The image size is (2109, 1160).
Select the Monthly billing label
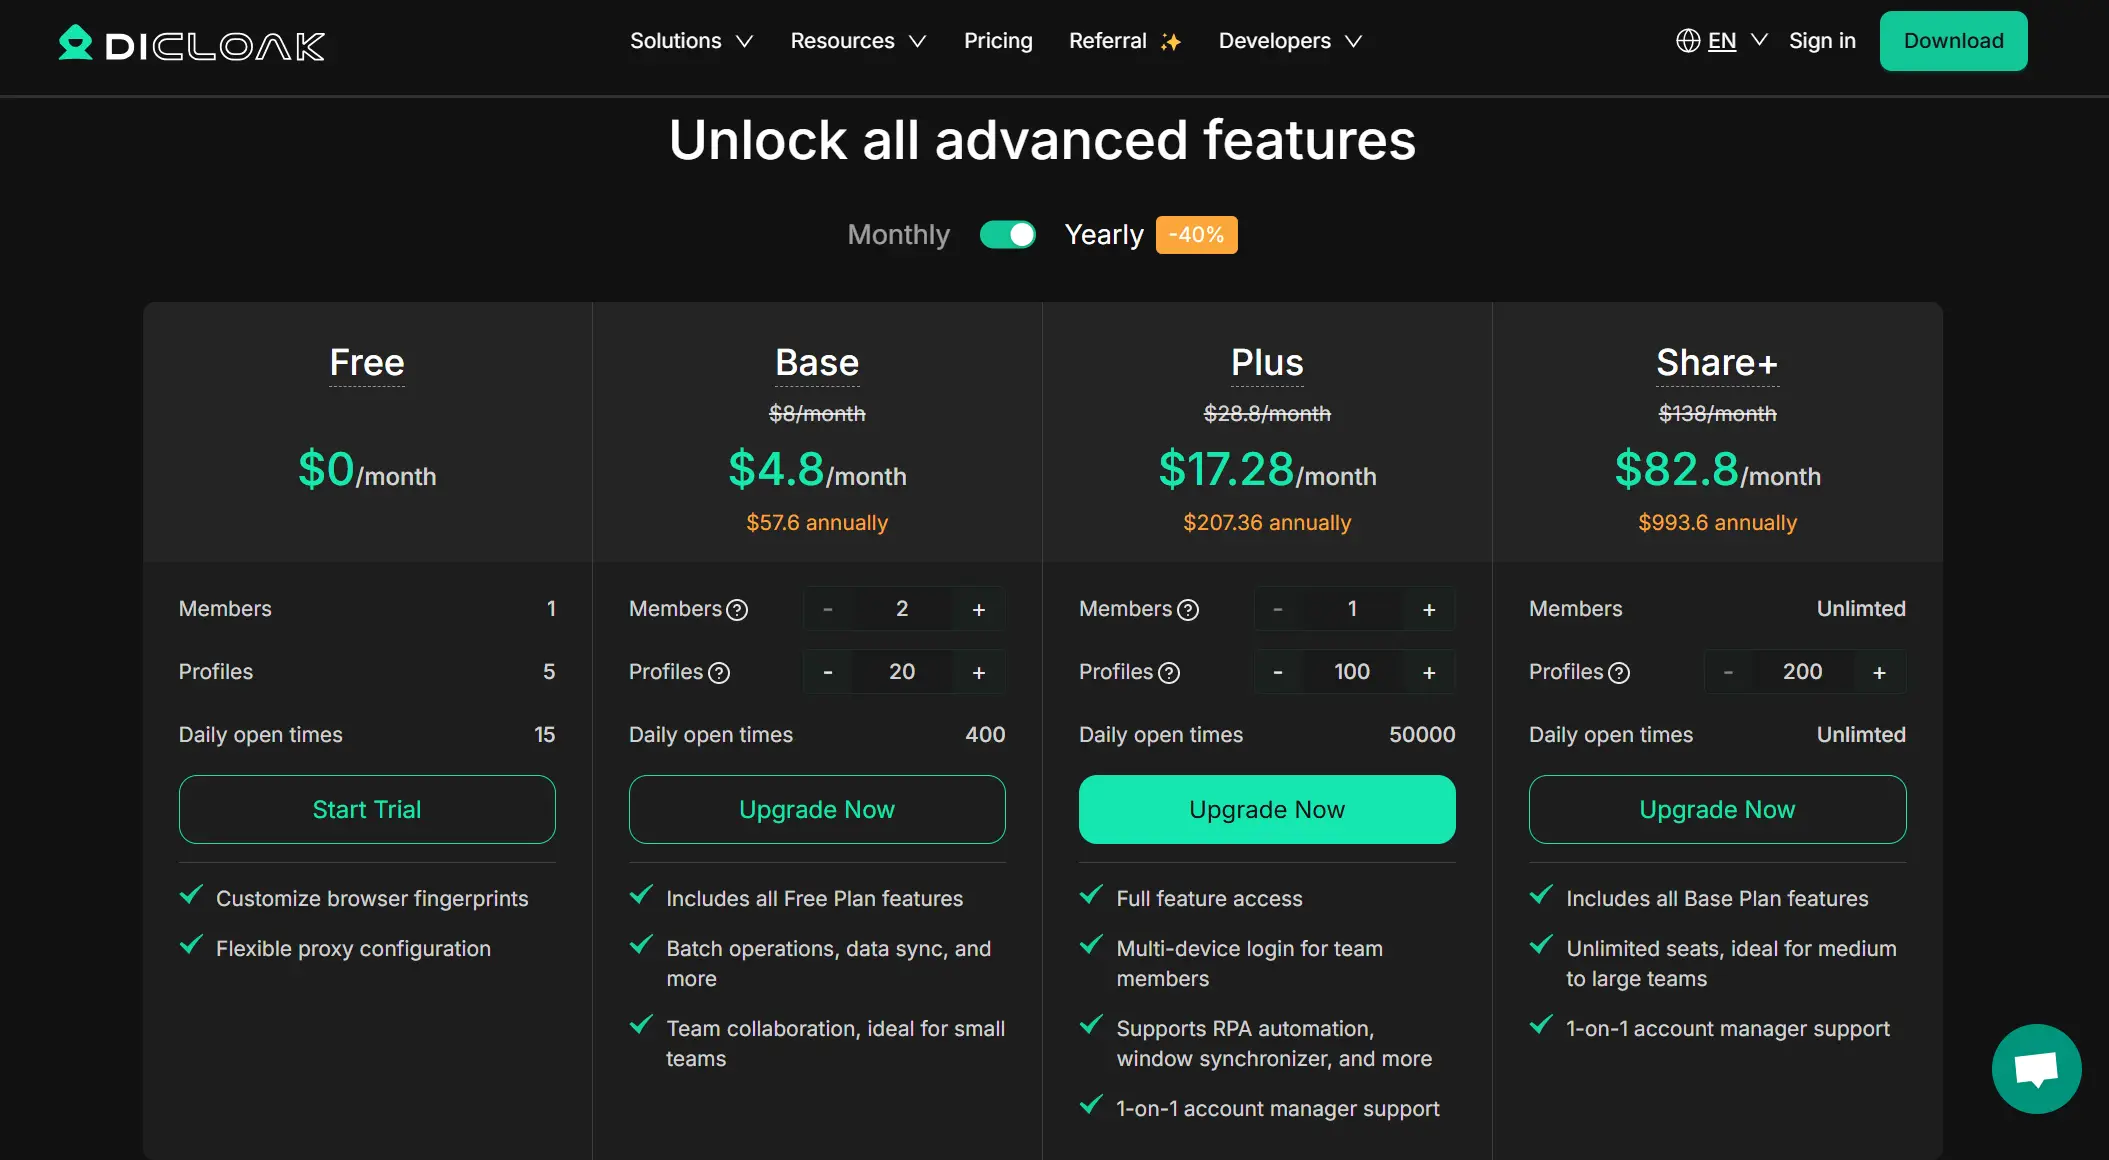coord(898,235)
